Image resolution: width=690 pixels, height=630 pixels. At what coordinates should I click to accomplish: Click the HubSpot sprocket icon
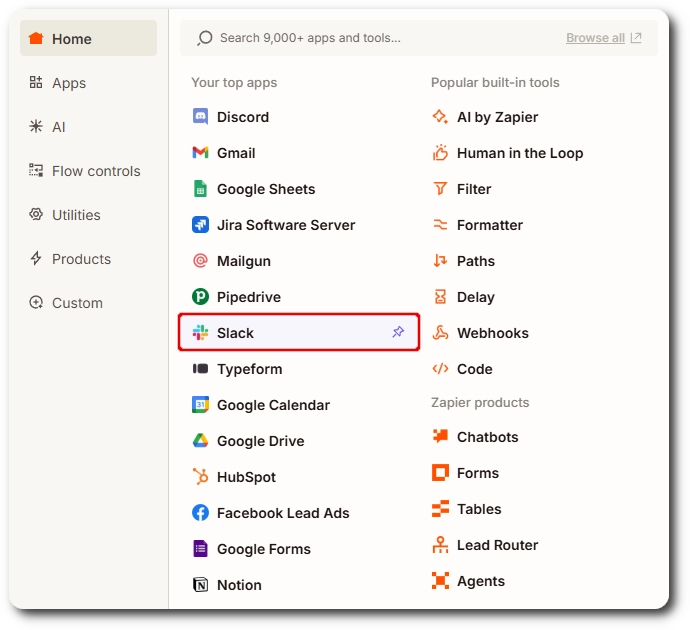(200, 477)
